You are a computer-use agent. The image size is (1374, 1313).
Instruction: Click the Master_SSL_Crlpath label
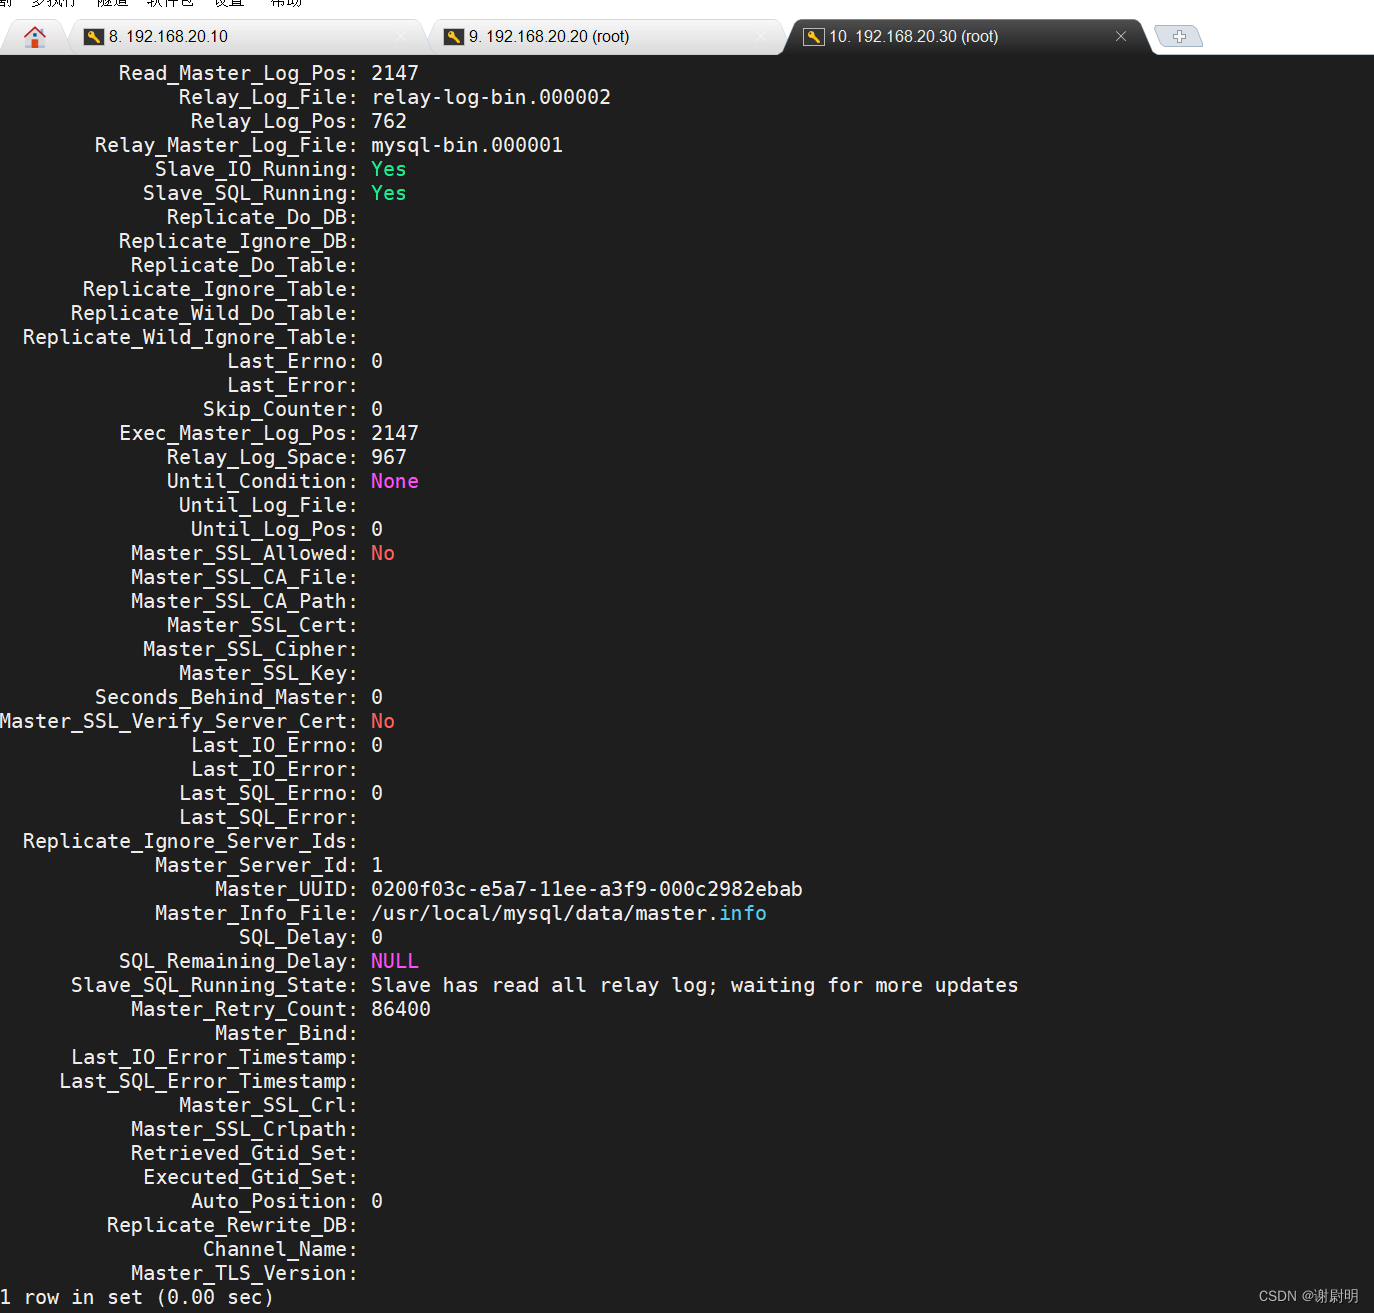point(244,1129)
